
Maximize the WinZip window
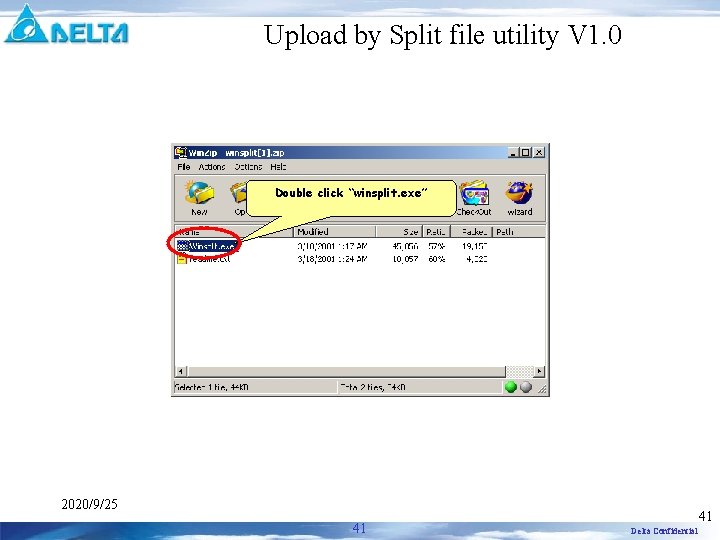click(526, 152)
